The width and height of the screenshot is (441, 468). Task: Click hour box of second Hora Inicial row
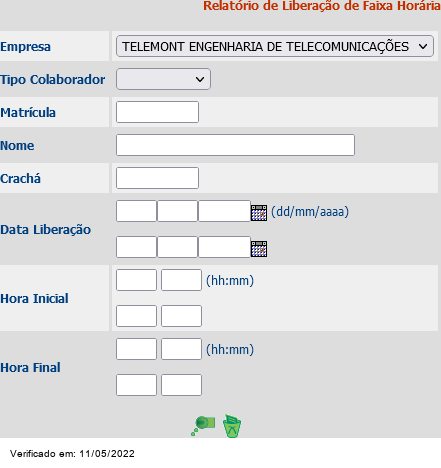click(x=136, y=316)
